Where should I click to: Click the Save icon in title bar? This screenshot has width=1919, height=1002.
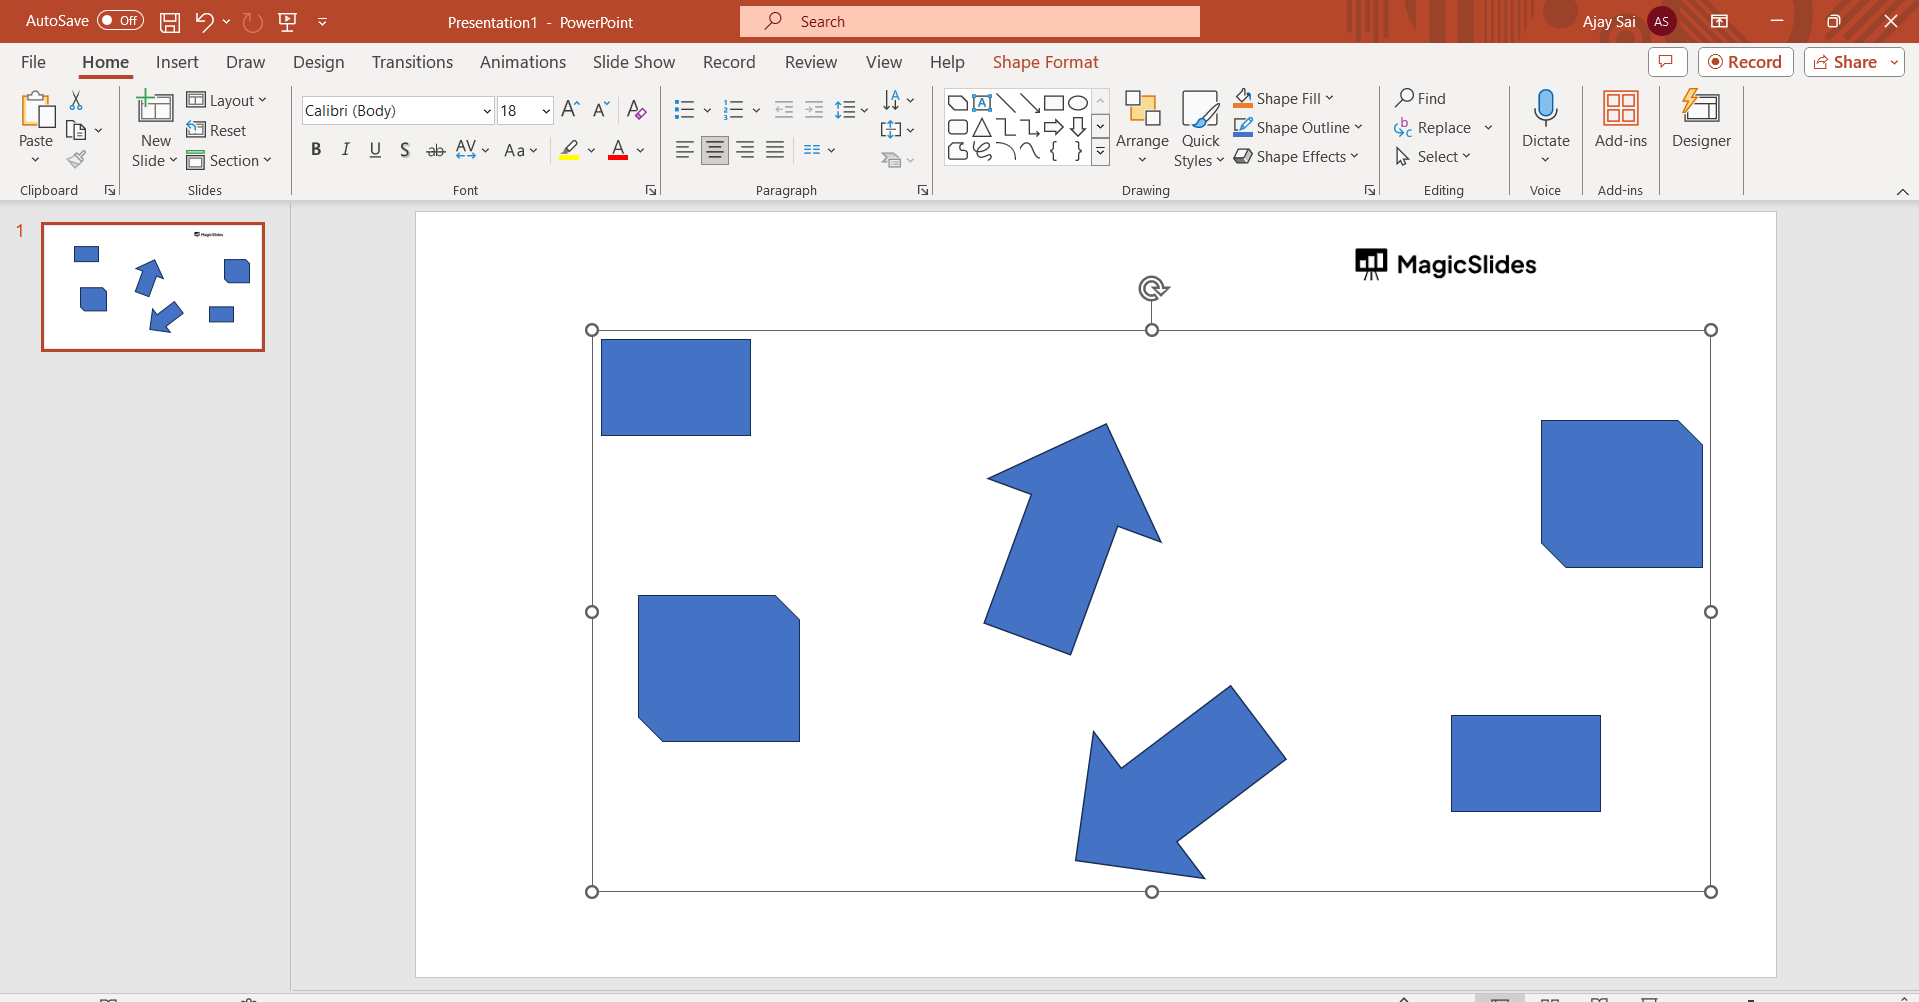click(x=170, y=22)
